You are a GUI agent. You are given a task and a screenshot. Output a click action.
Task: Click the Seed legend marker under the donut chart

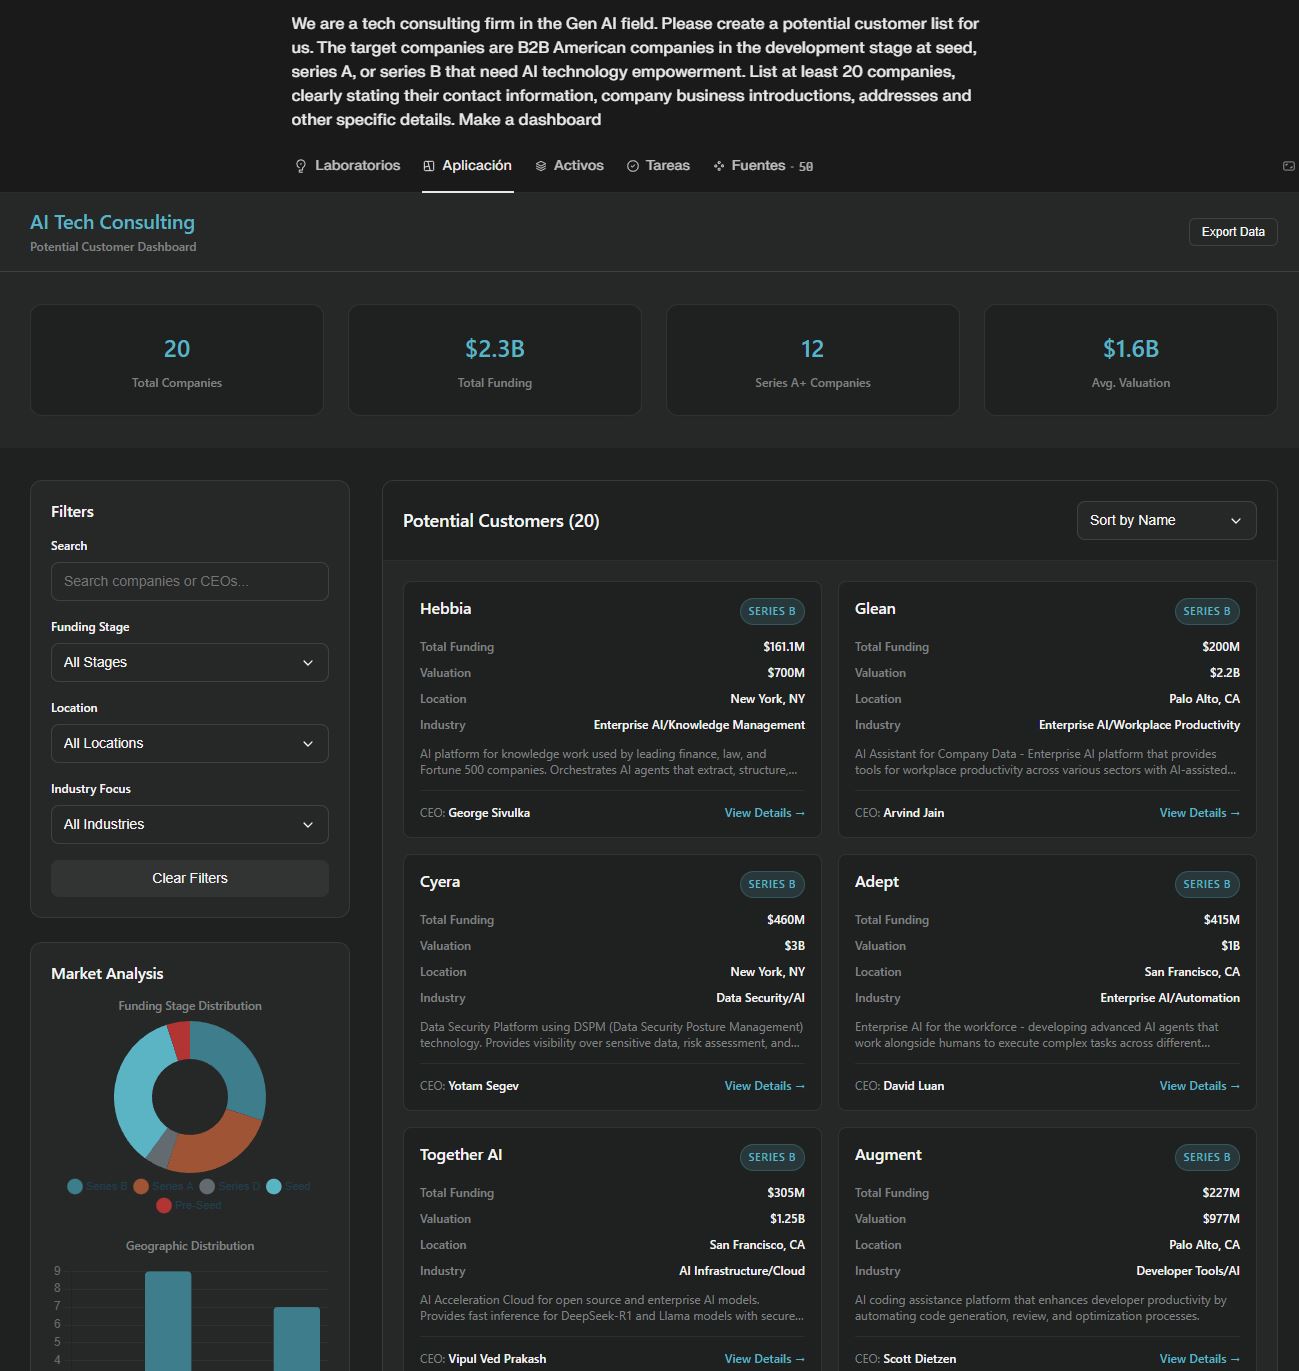(274, 1186)
